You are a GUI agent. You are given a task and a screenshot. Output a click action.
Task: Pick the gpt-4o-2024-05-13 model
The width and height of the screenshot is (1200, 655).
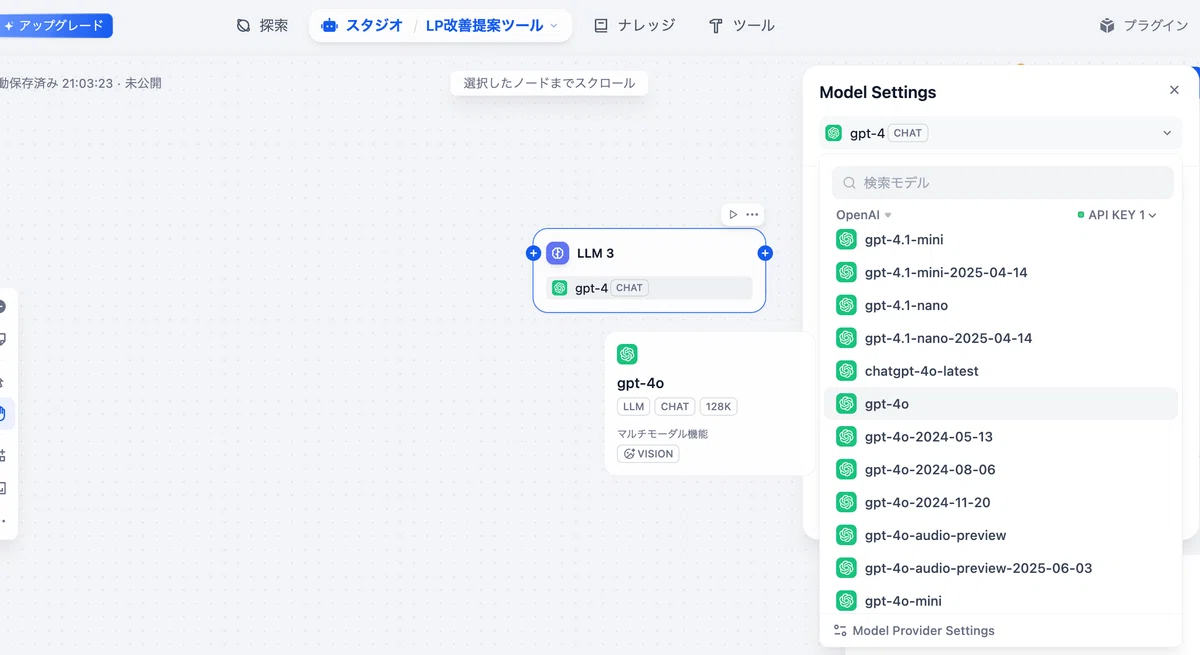tap(1000, 437)
